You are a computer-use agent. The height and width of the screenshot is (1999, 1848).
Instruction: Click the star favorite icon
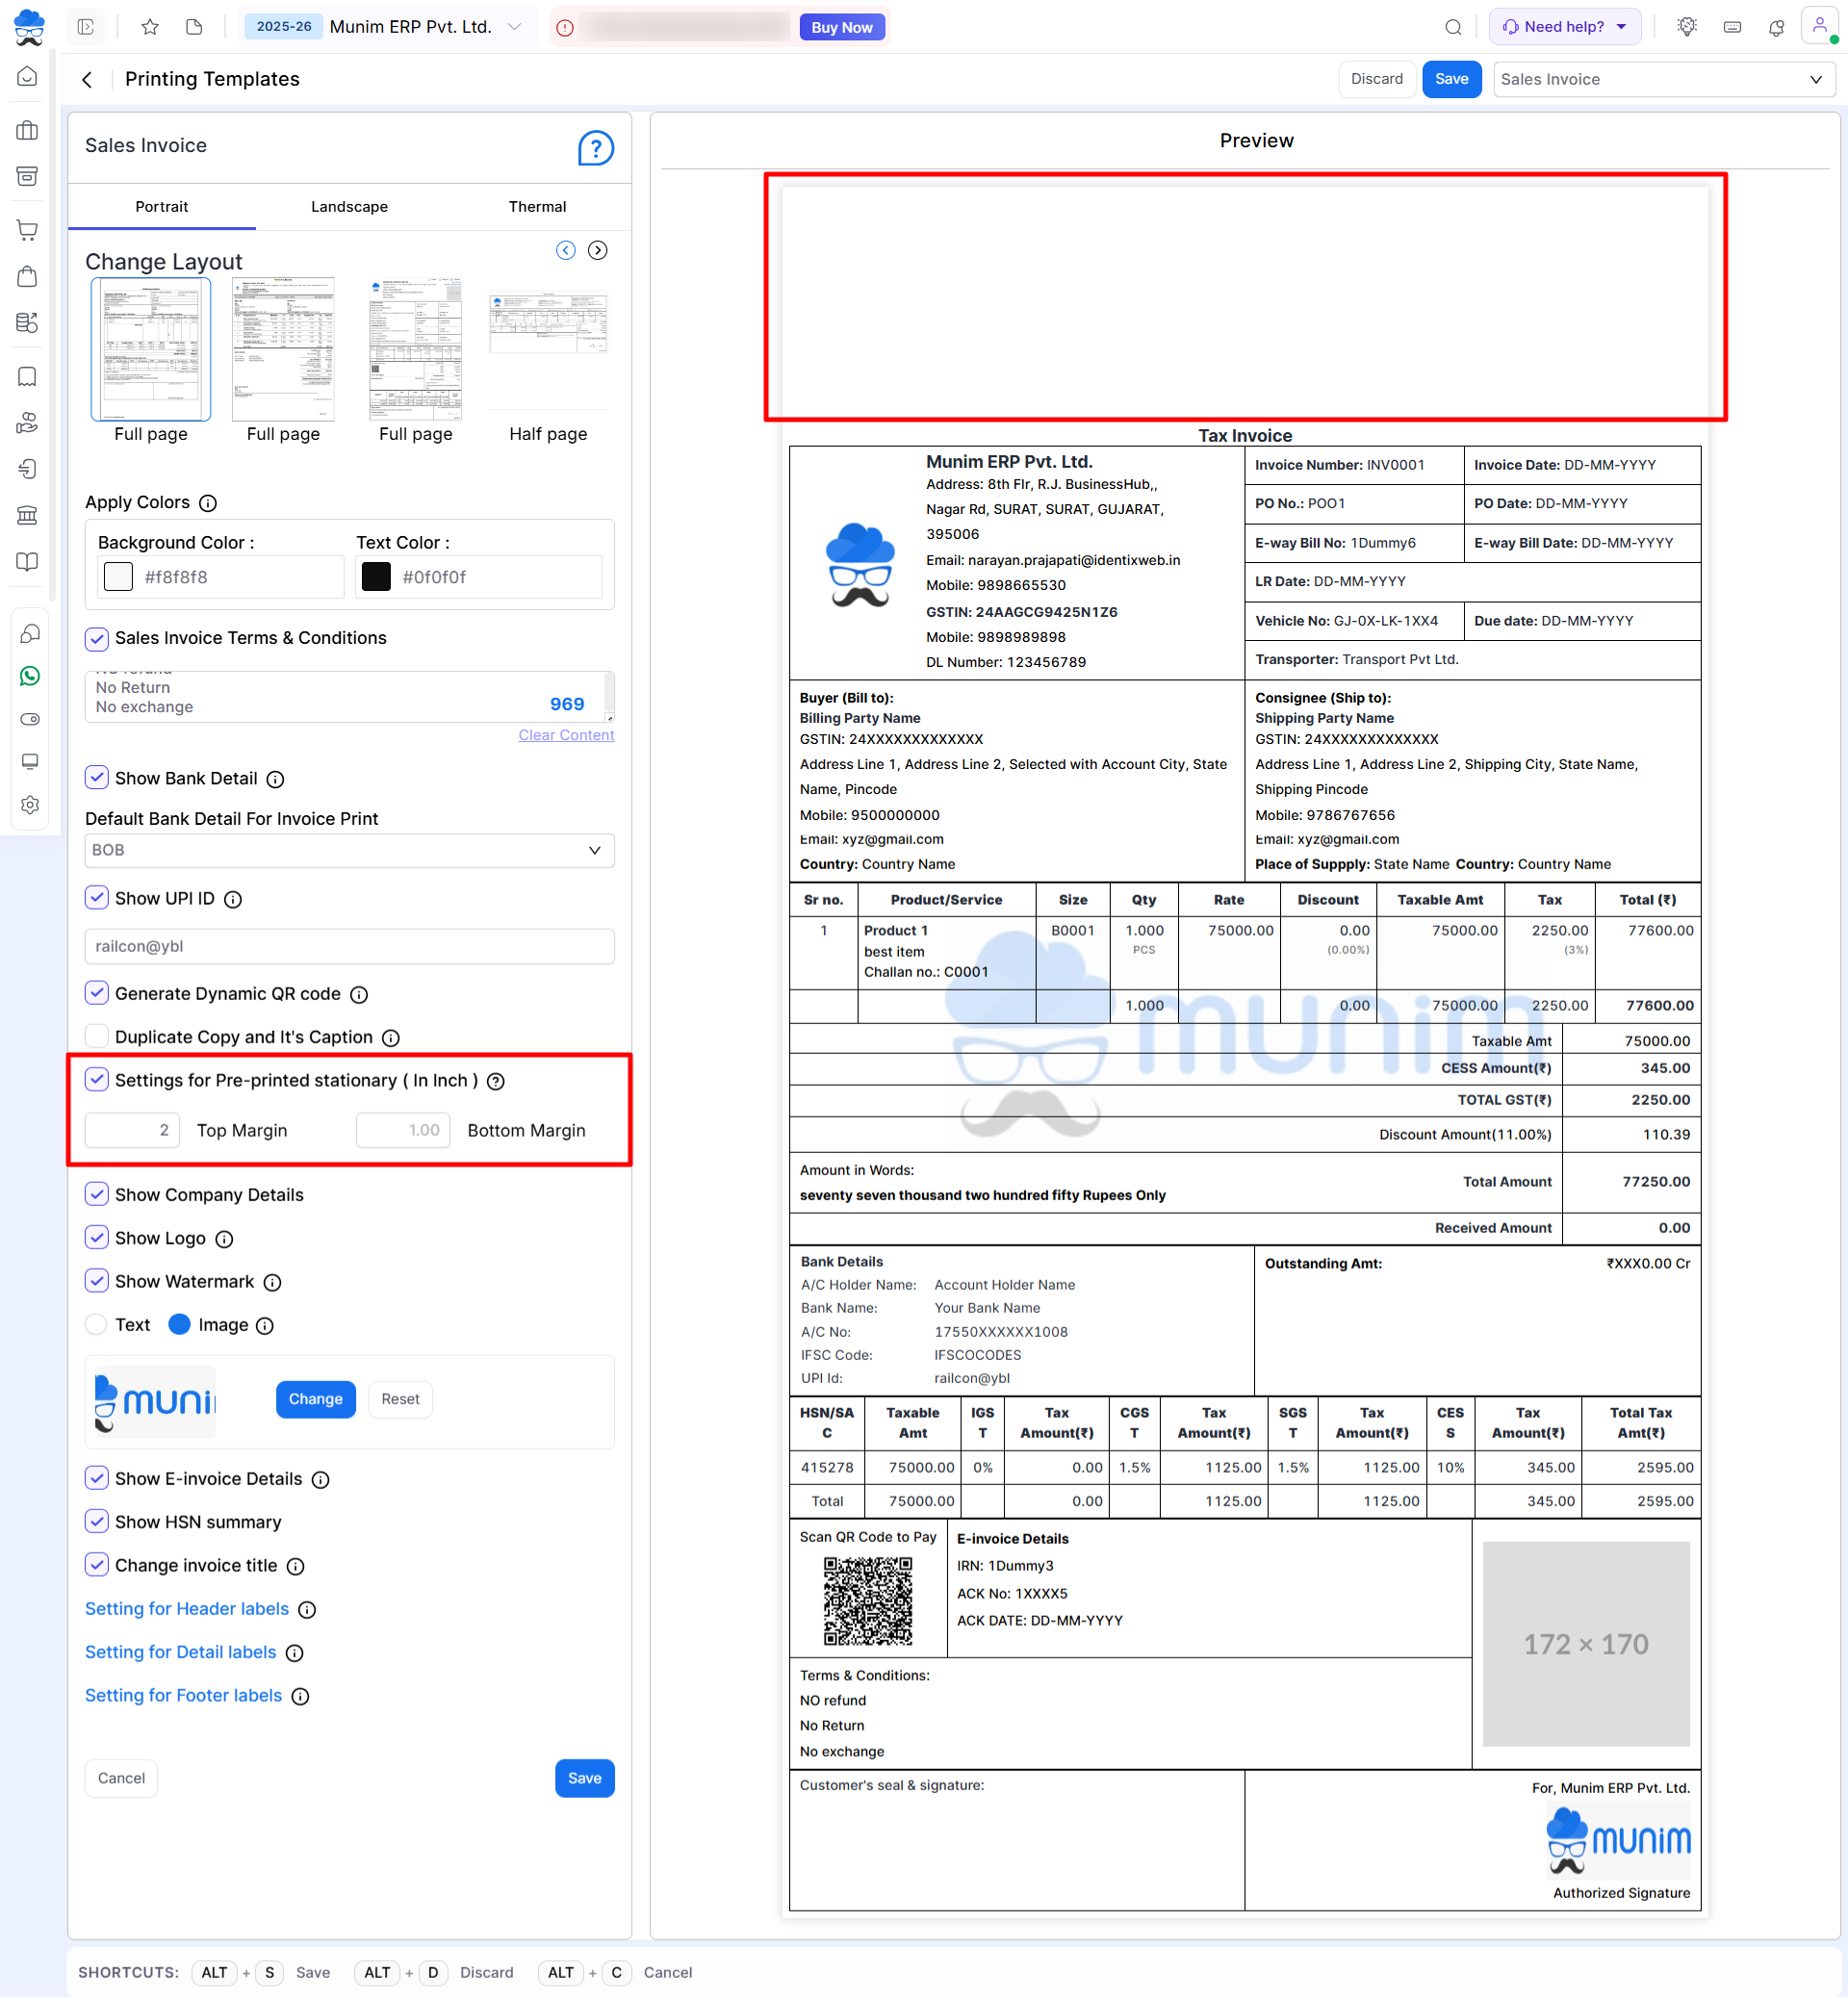[150, 27]
